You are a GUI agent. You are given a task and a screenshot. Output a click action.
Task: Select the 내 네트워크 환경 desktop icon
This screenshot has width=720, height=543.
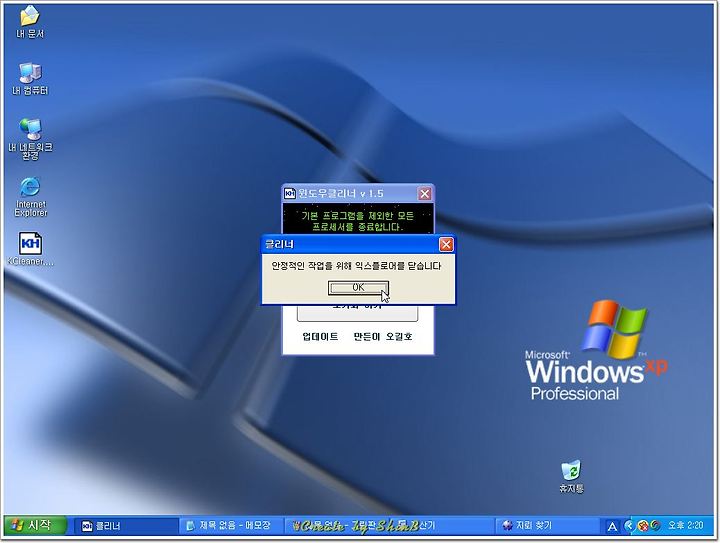(x=30, y=139)
